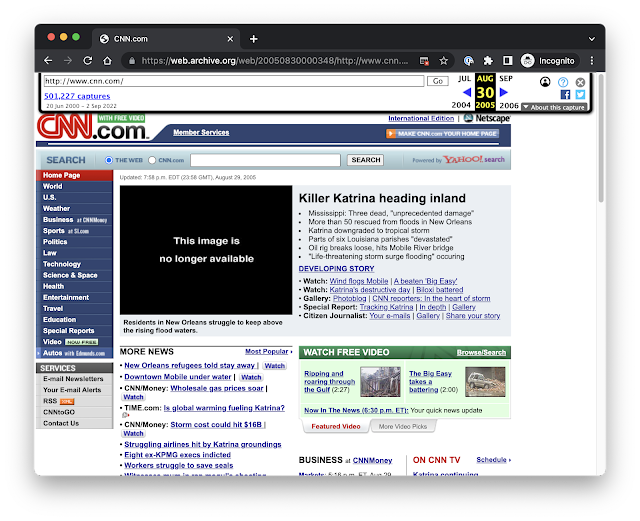Click Watch button next to Downtown Mobile story
640x521 pixels.
(251, 377)
